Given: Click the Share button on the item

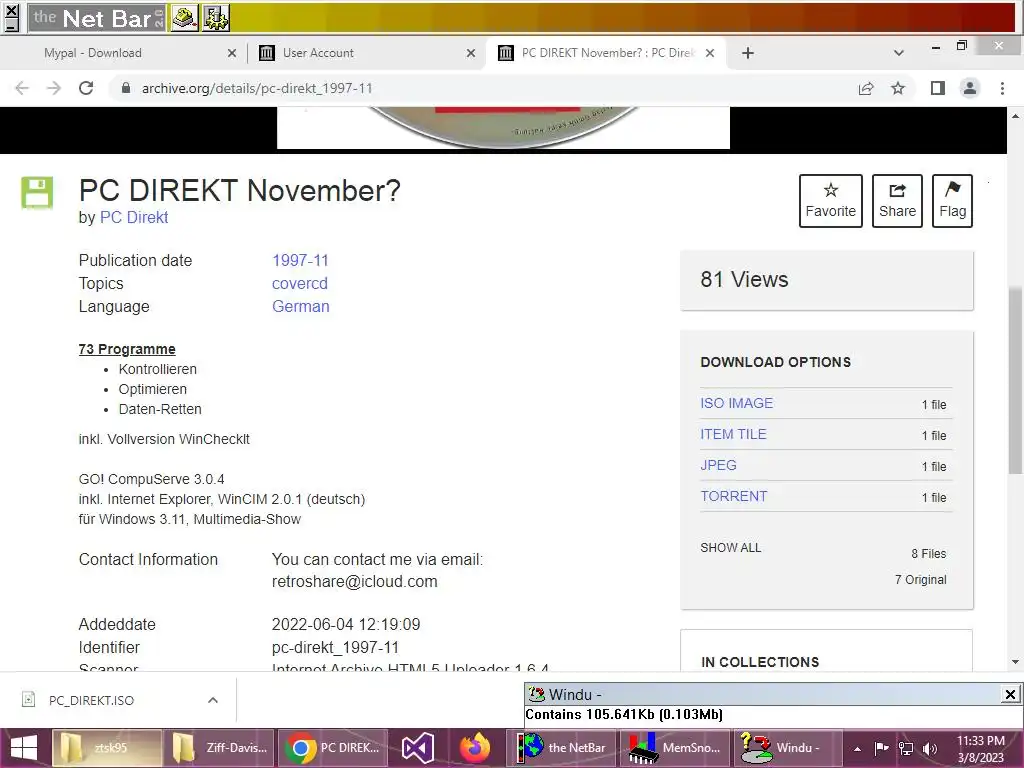Looking at the screenshot, I should tap(897, 200).
